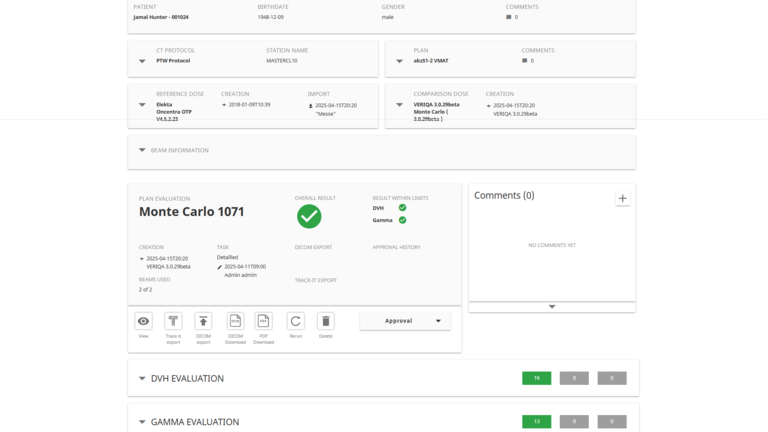
Task: Open the Approval dropdown
Action: point(405,321)
